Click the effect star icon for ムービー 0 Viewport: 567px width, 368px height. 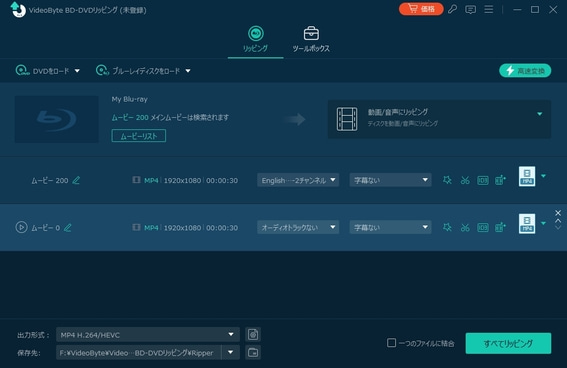click(x=447, y=227)
